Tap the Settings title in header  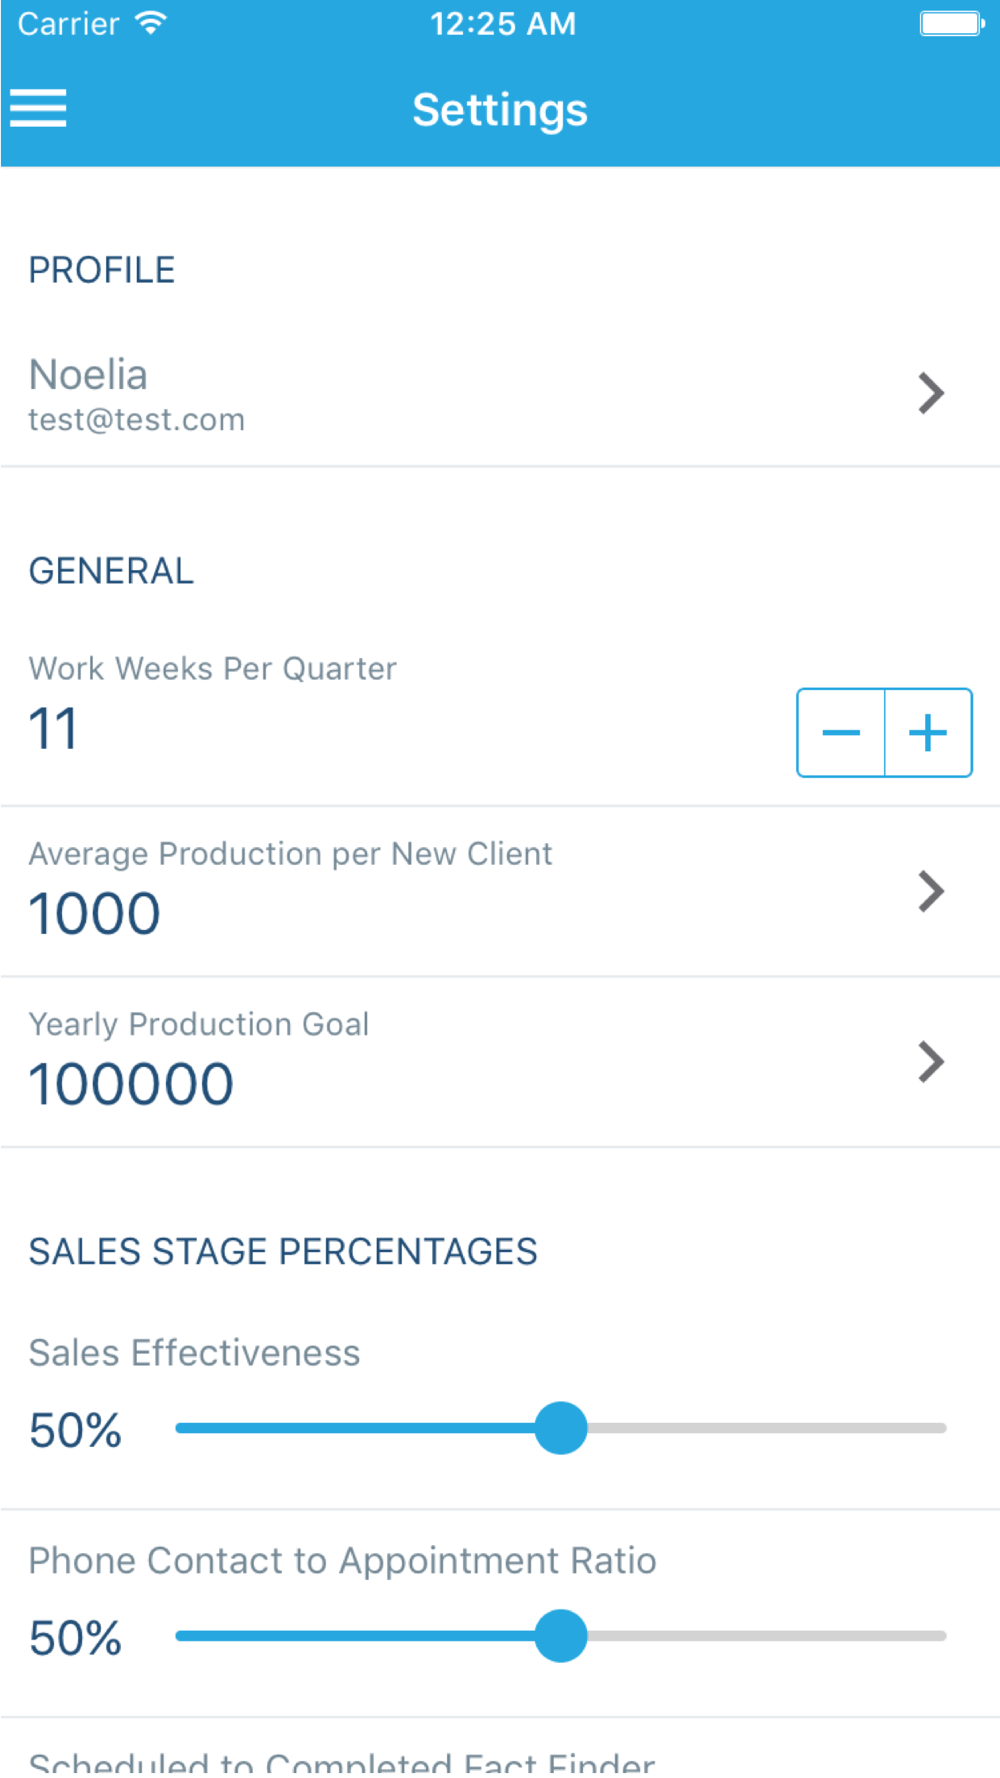[x=500, y=110]
